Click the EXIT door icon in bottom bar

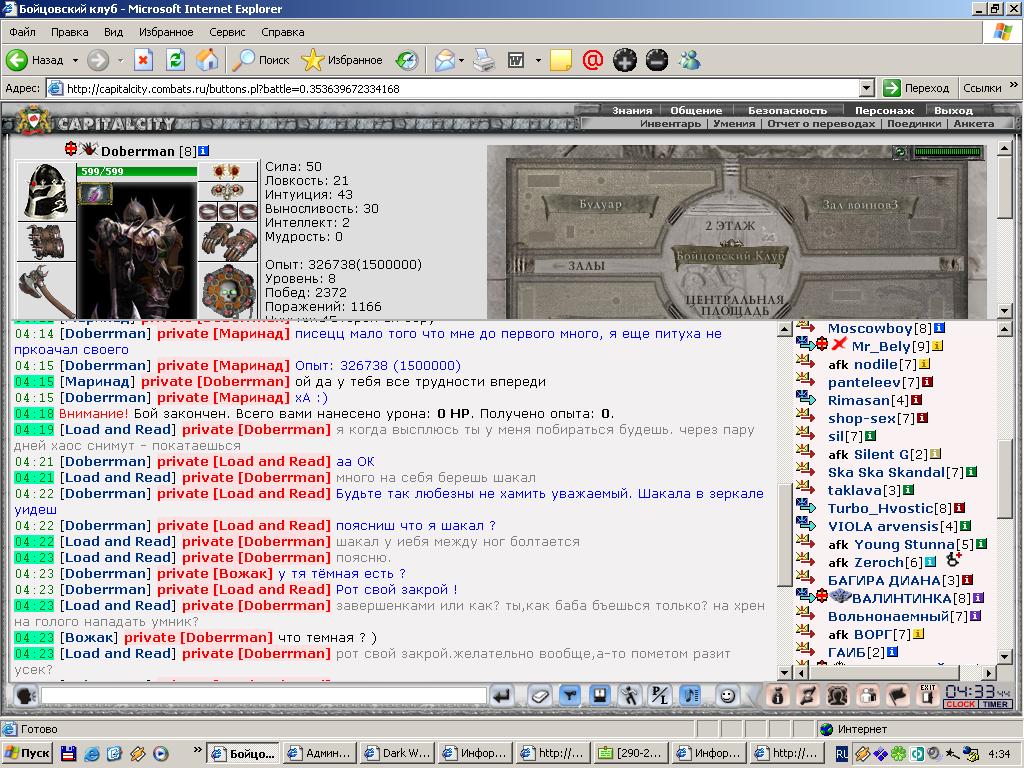tap(927, 696)
